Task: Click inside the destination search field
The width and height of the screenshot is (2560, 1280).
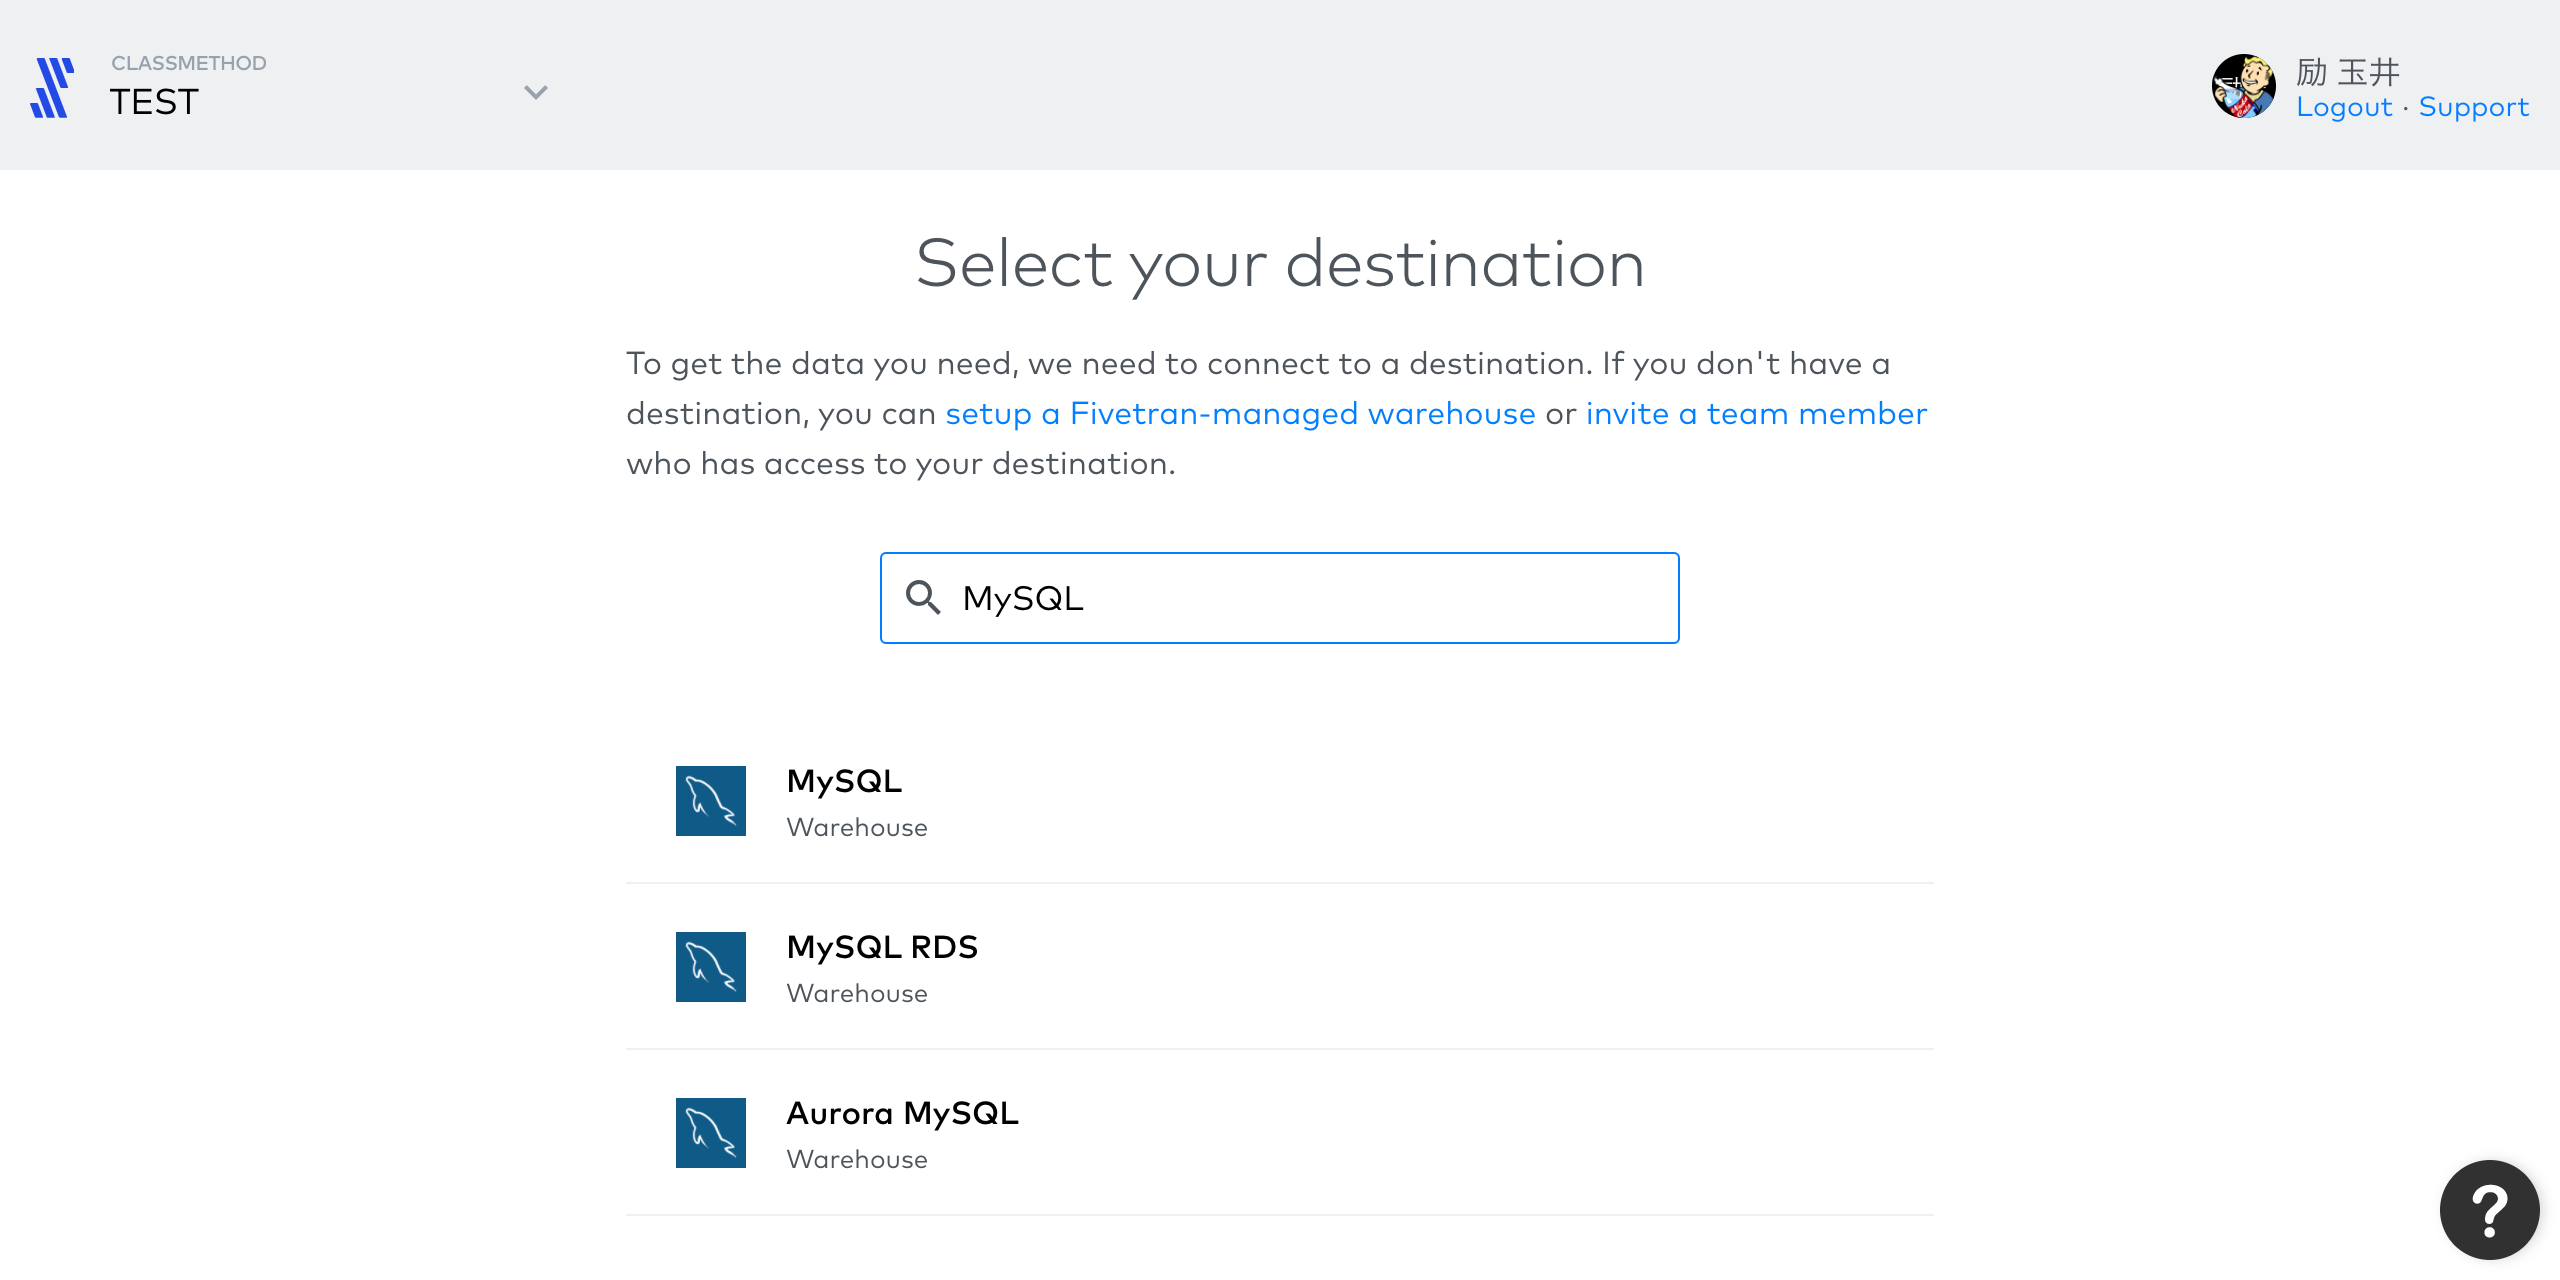Action: [1280, 597]
